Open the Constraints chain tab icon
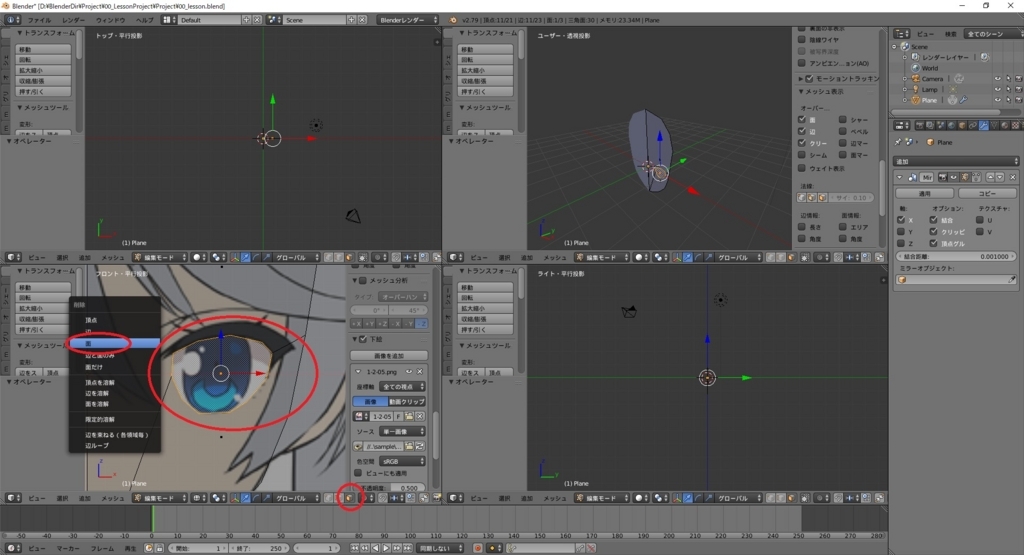The width and height of the screenshot is (1024, 555). coord(973,125)
